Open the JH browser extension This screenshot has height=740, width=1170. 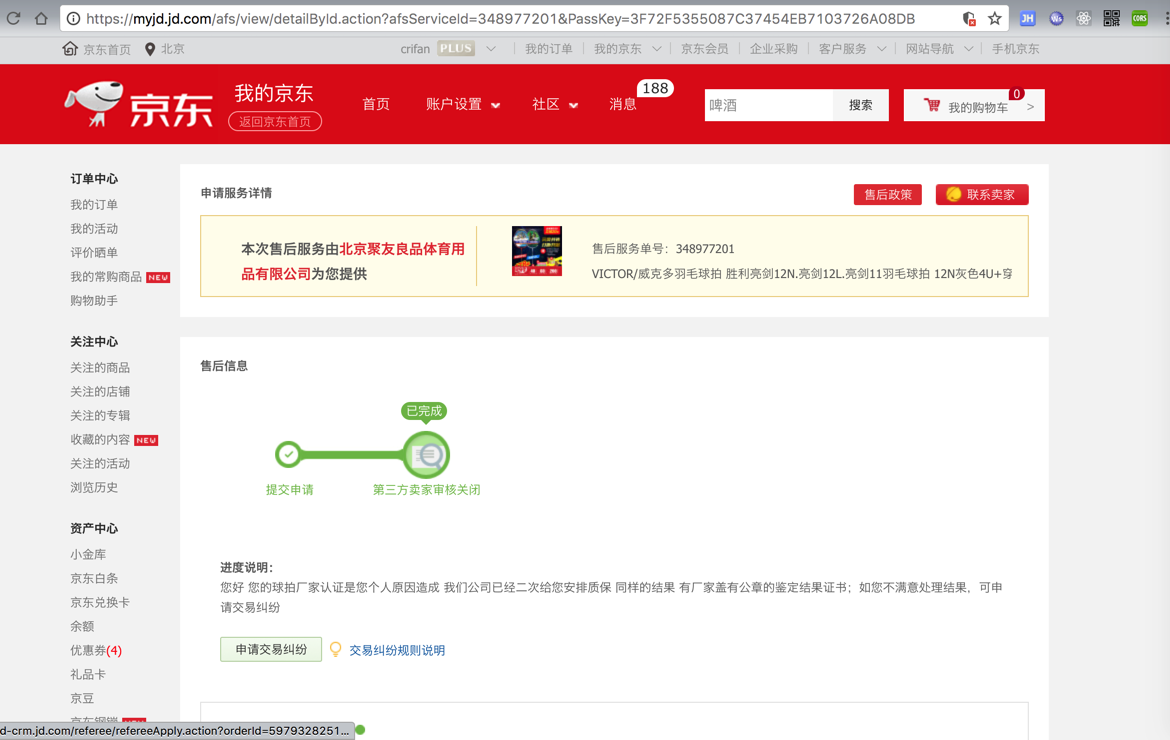point(1027,19)
